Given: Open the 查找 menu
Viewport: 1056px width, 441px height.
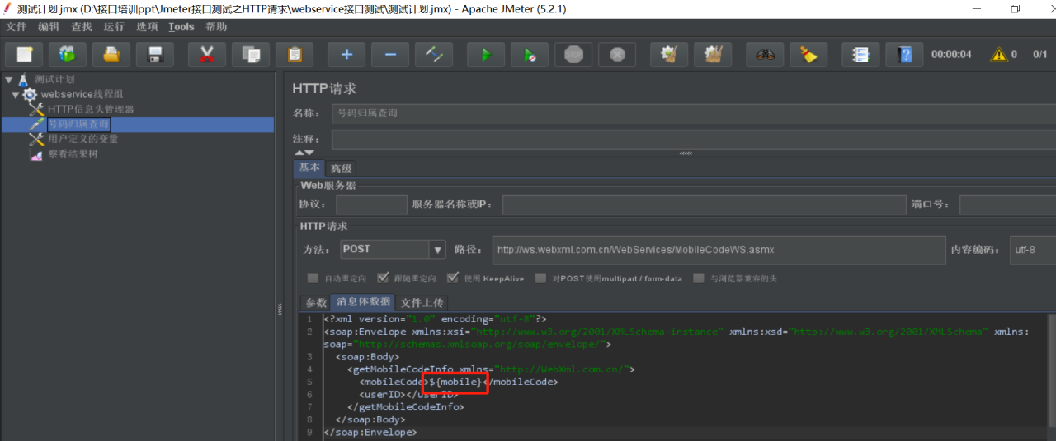Looking at the screenshot, I should tap(81, 27).
